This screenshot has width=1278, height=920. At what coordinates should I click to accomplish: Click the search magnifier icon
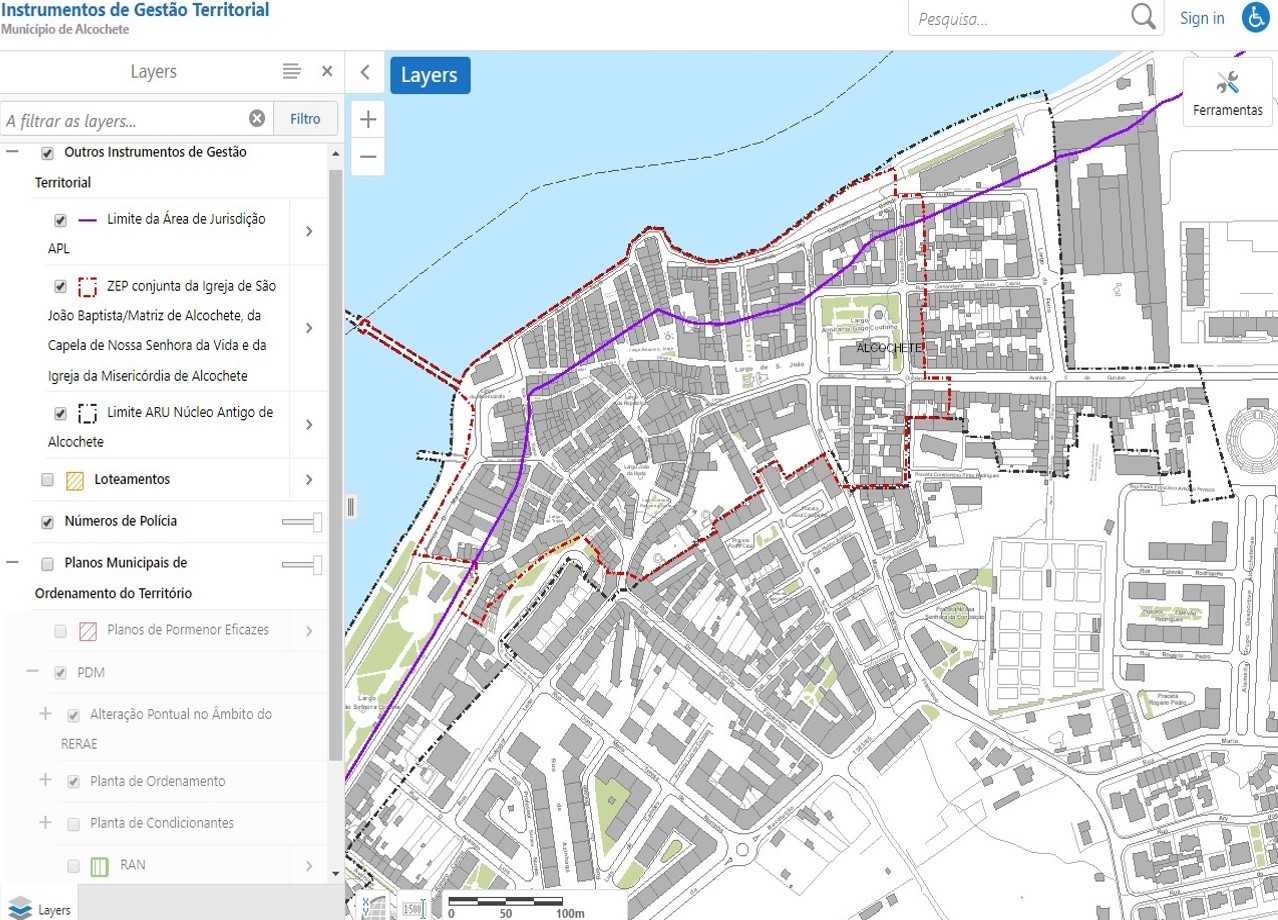(1143, 17)
